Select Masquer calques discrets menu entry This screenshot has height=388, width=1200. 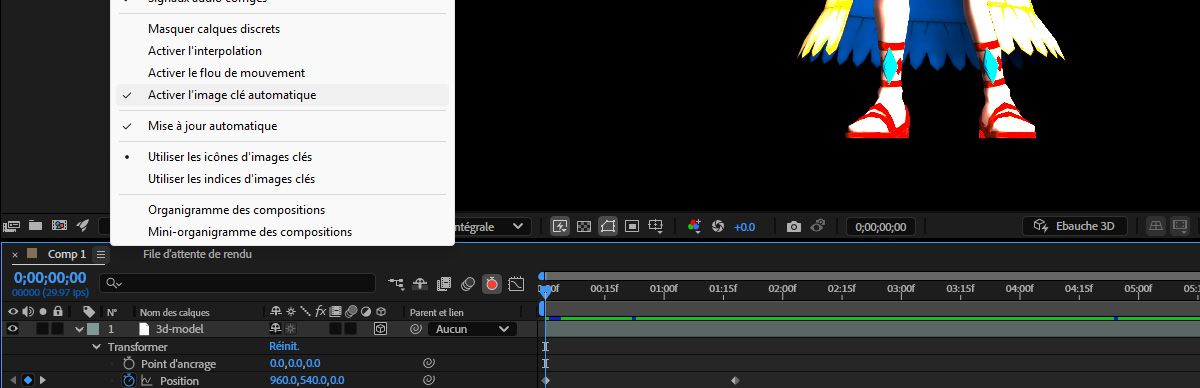(282, 29)
